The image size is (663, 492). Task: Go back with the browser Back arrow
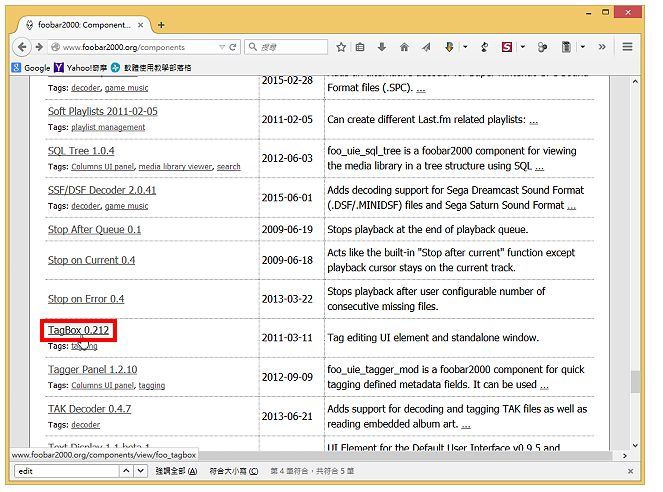coord(22,47)
